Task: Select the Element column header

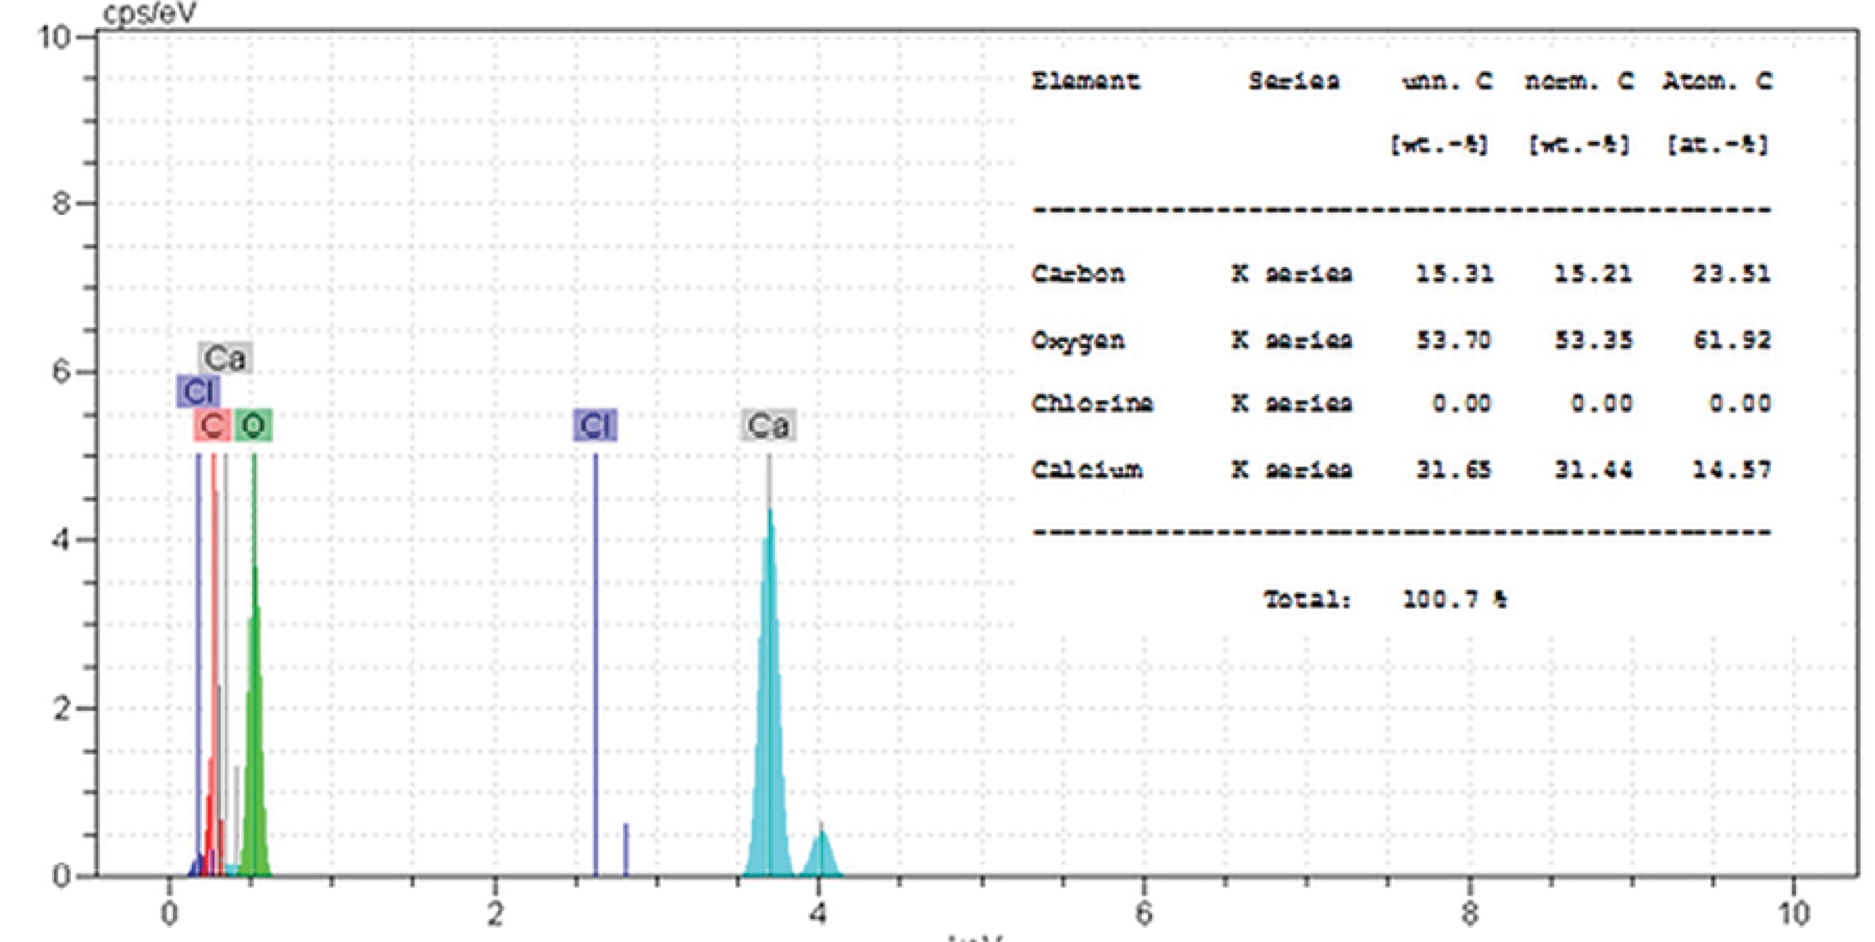Action: [1085, 81]
